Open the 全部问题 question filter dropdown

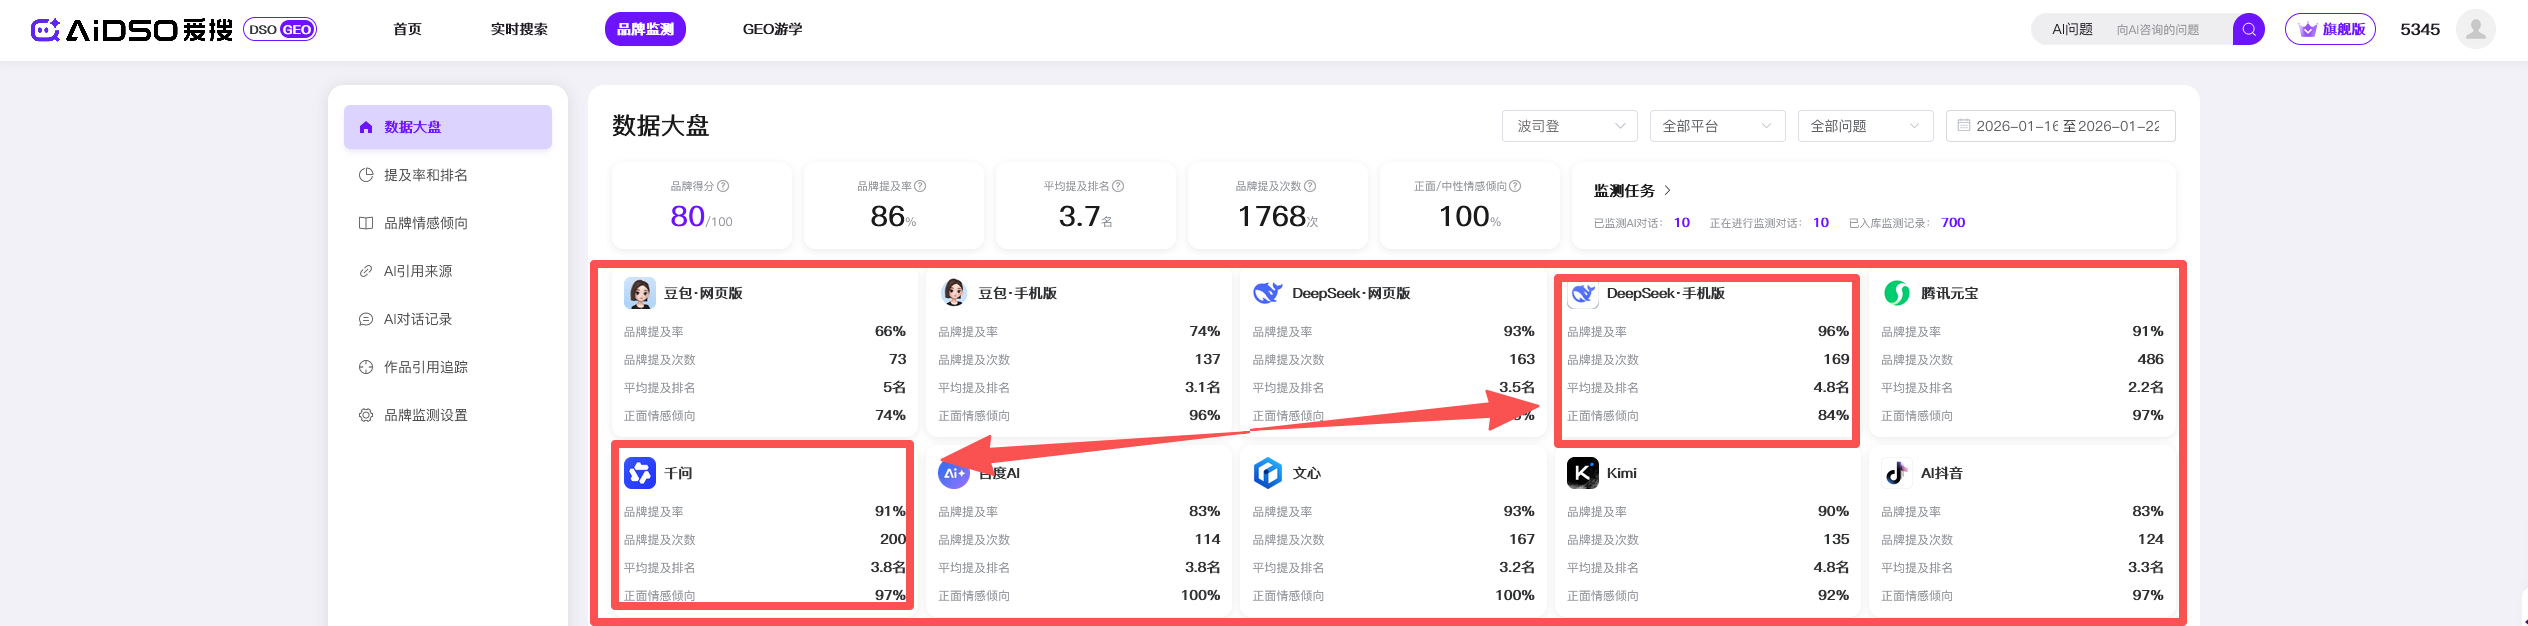(x=1864, y=126)
